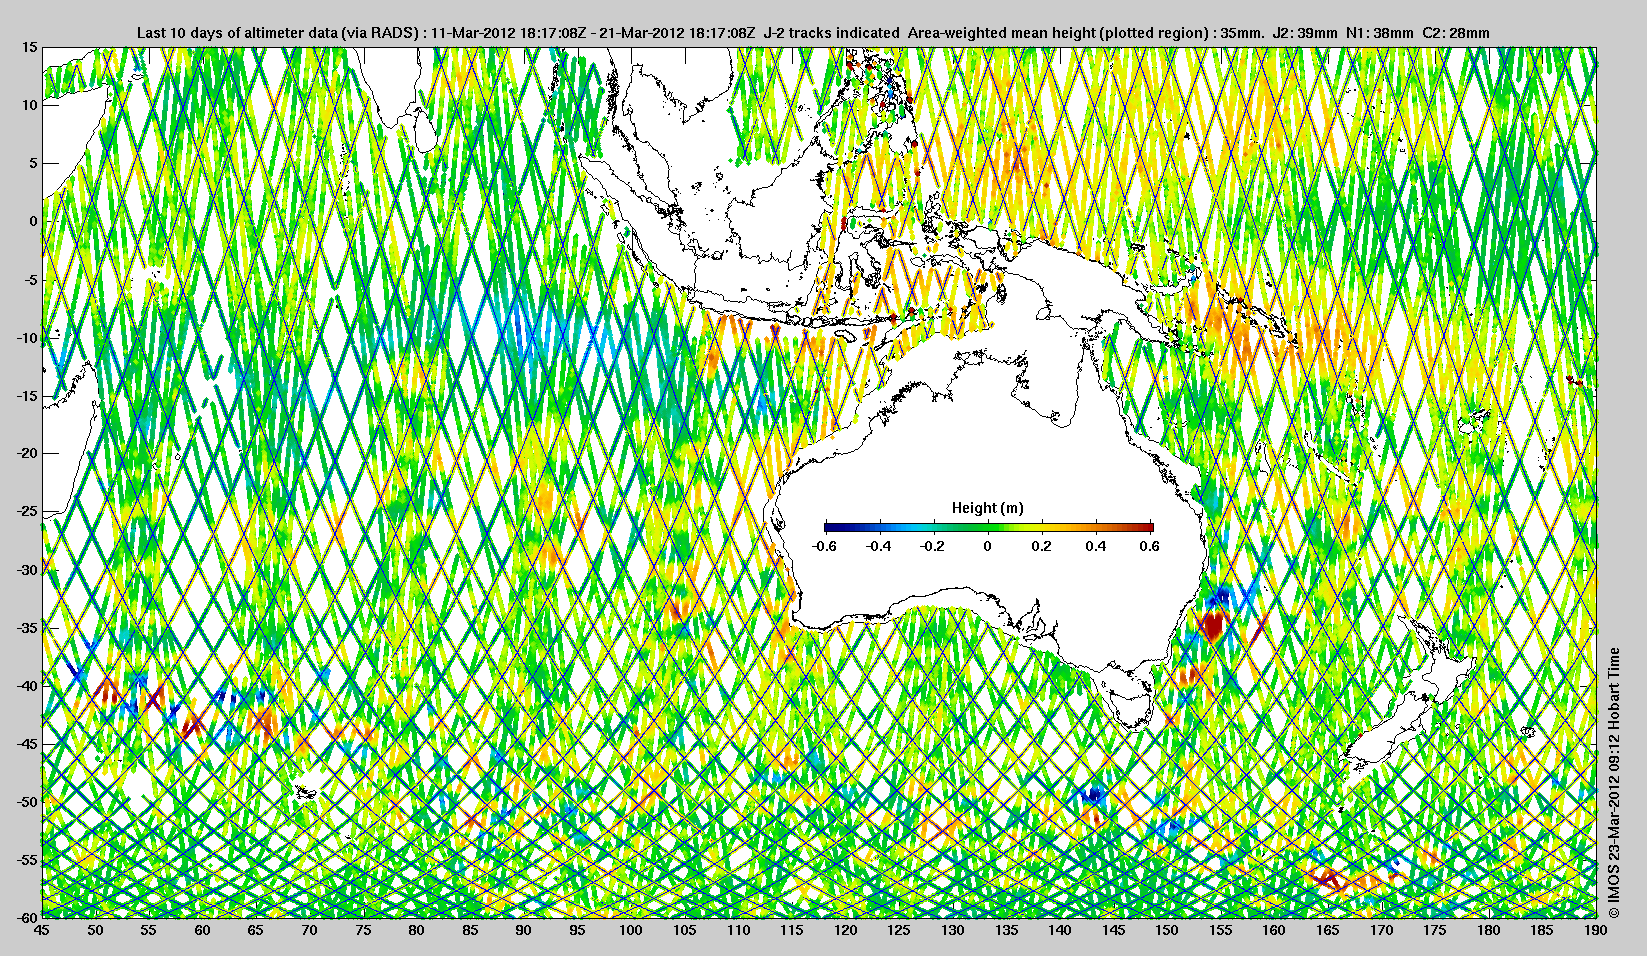Click the 'J-2 tracks indicated' title text

[832, 33]
